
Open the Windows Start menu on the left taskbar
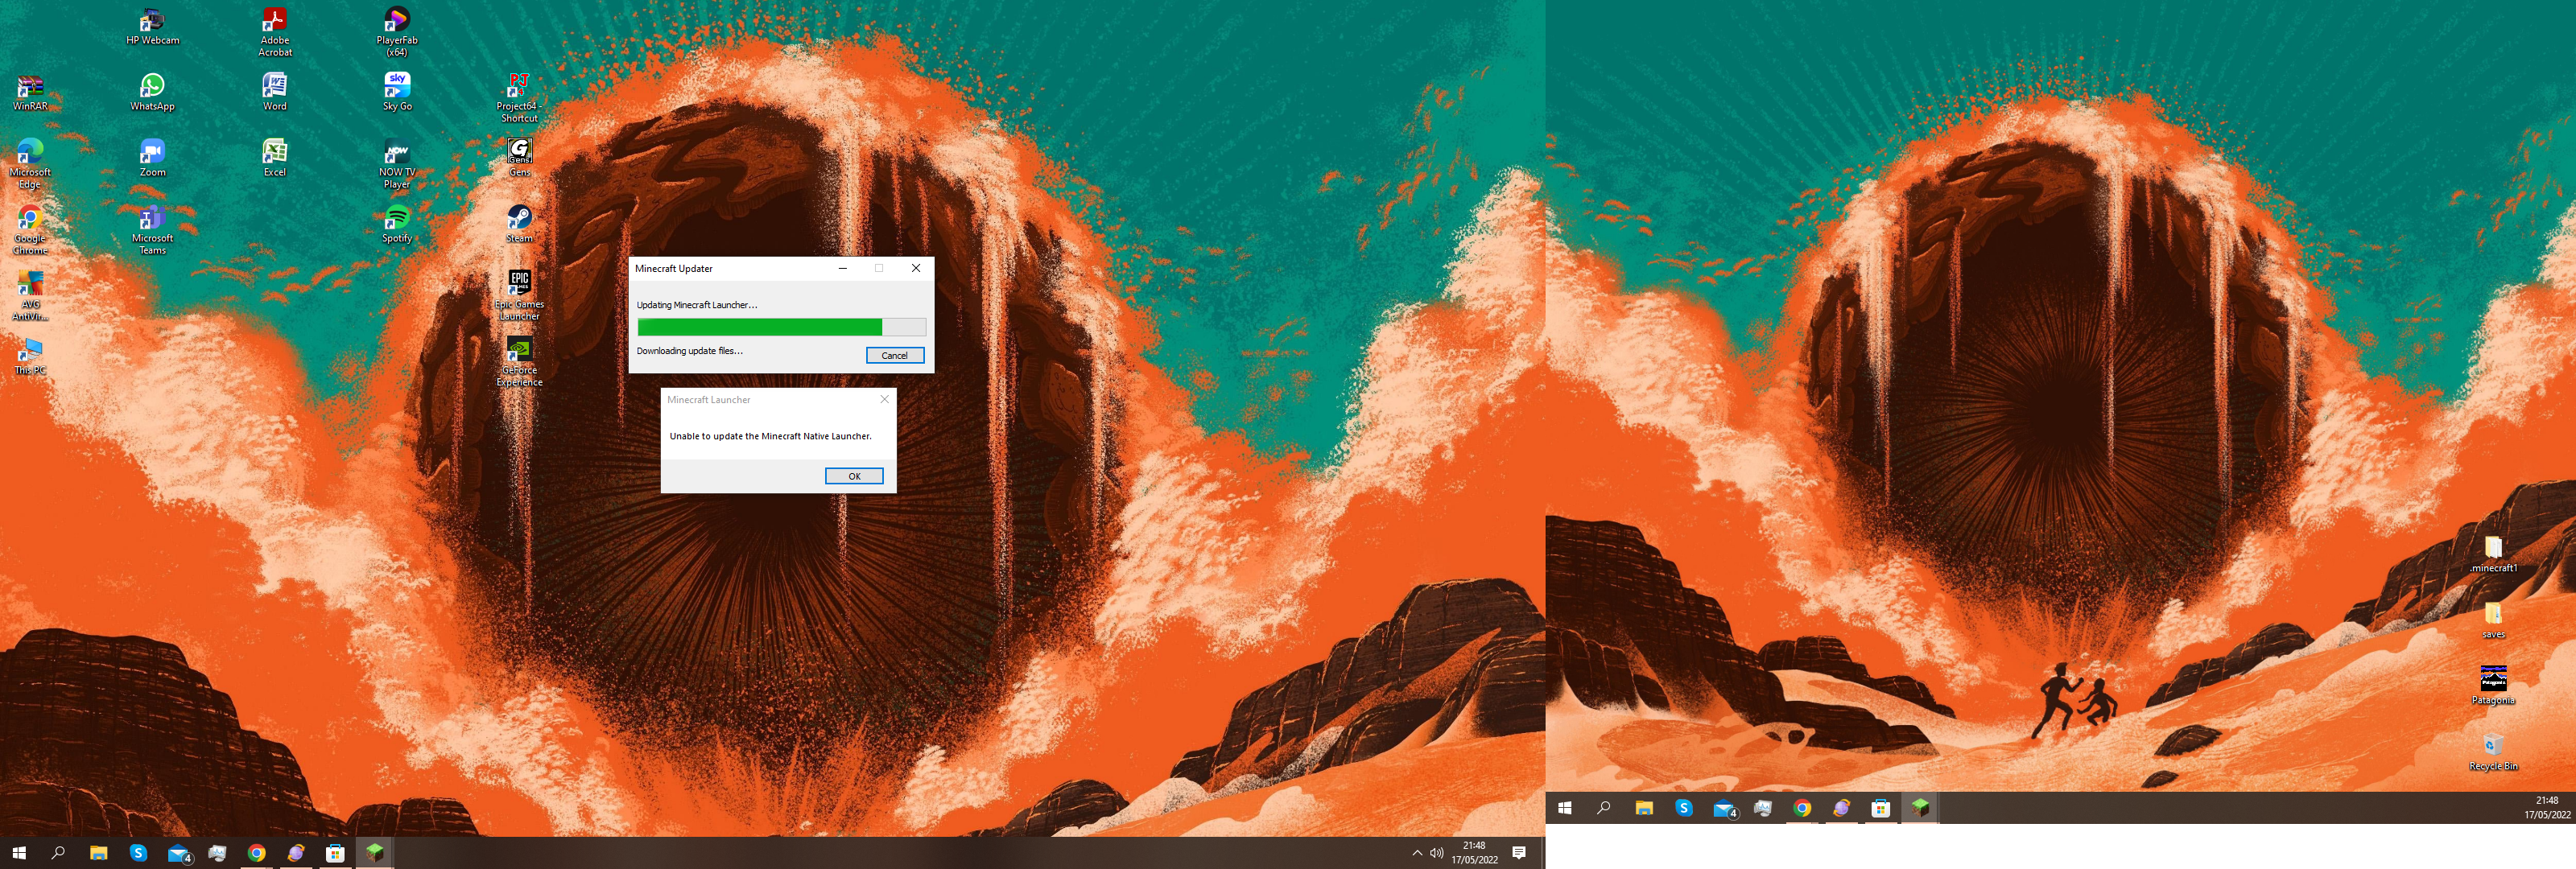pyautogui.click(x=18, y=853)
